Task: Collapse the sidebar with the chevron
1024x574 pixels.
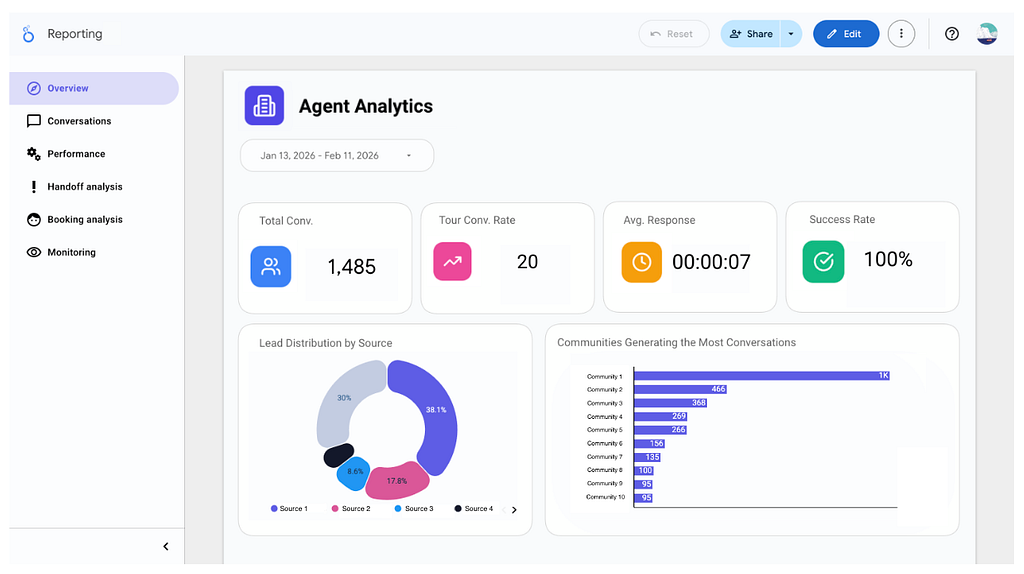Action: click(166, 547)
